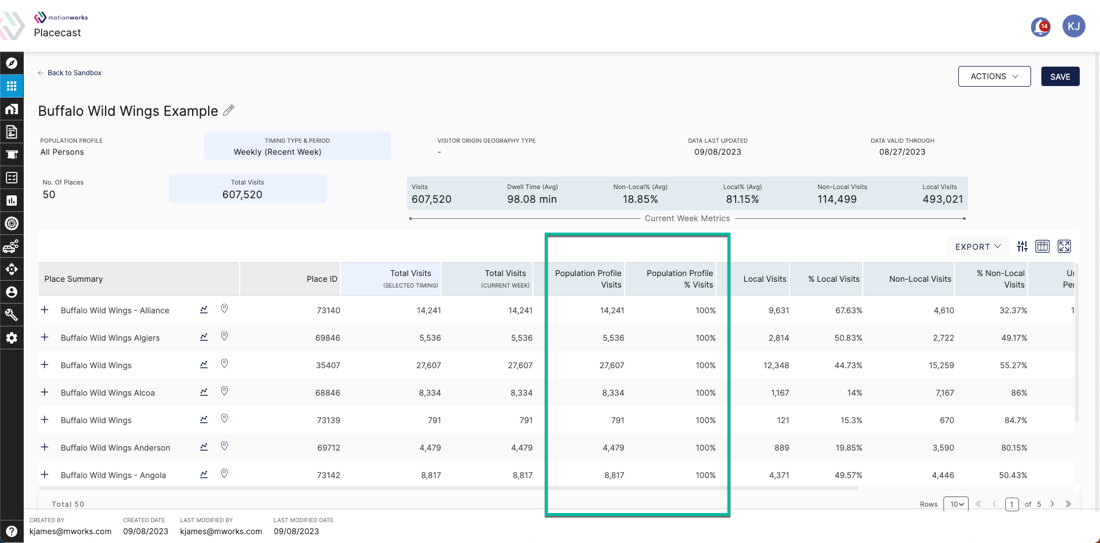Expand the Buffalo Wild Wings - Angola row

[45, 474]
